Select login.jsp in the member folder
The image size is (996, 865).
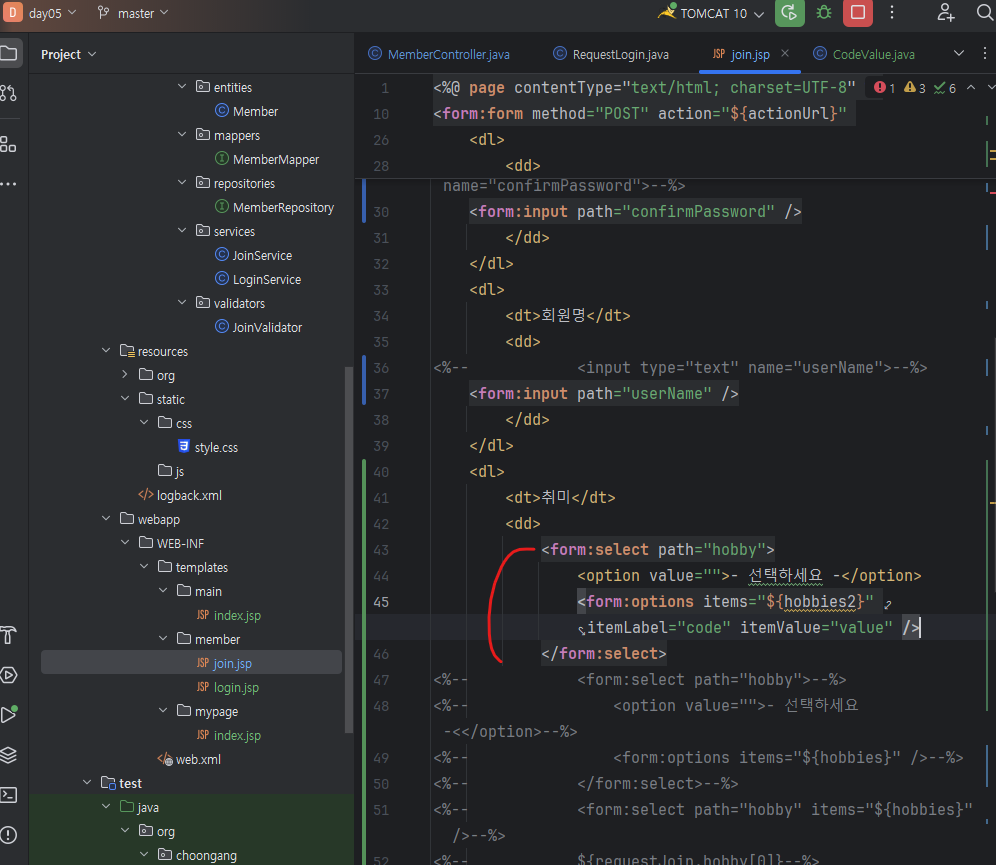tap(227, 687)
